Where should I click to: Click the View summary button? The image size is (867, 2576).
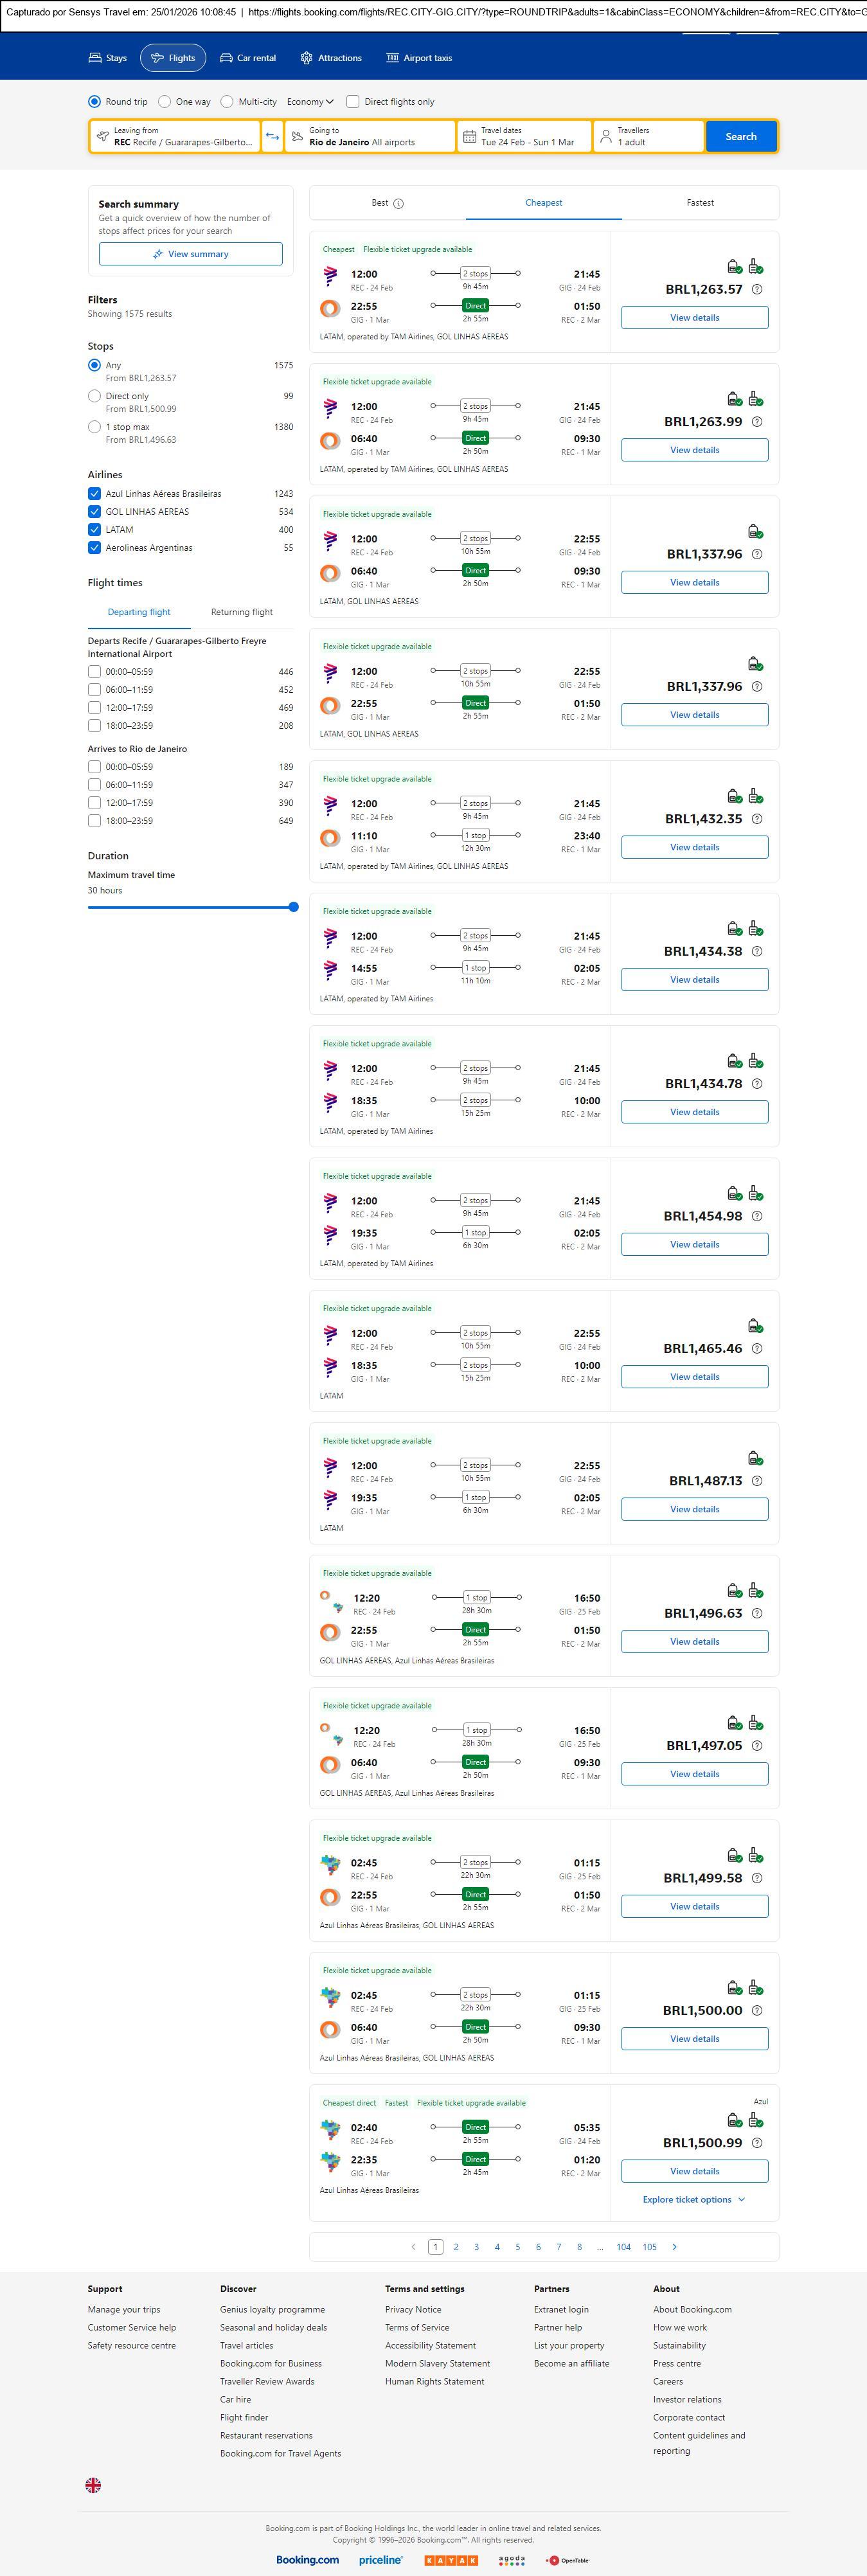click(190, 254)
